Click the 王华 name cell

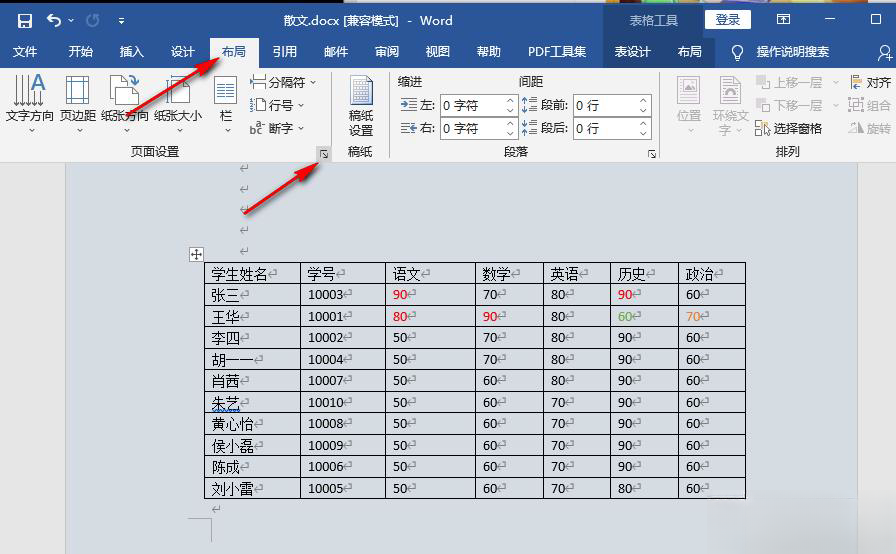pyautogui.click(x=252, y=316)
